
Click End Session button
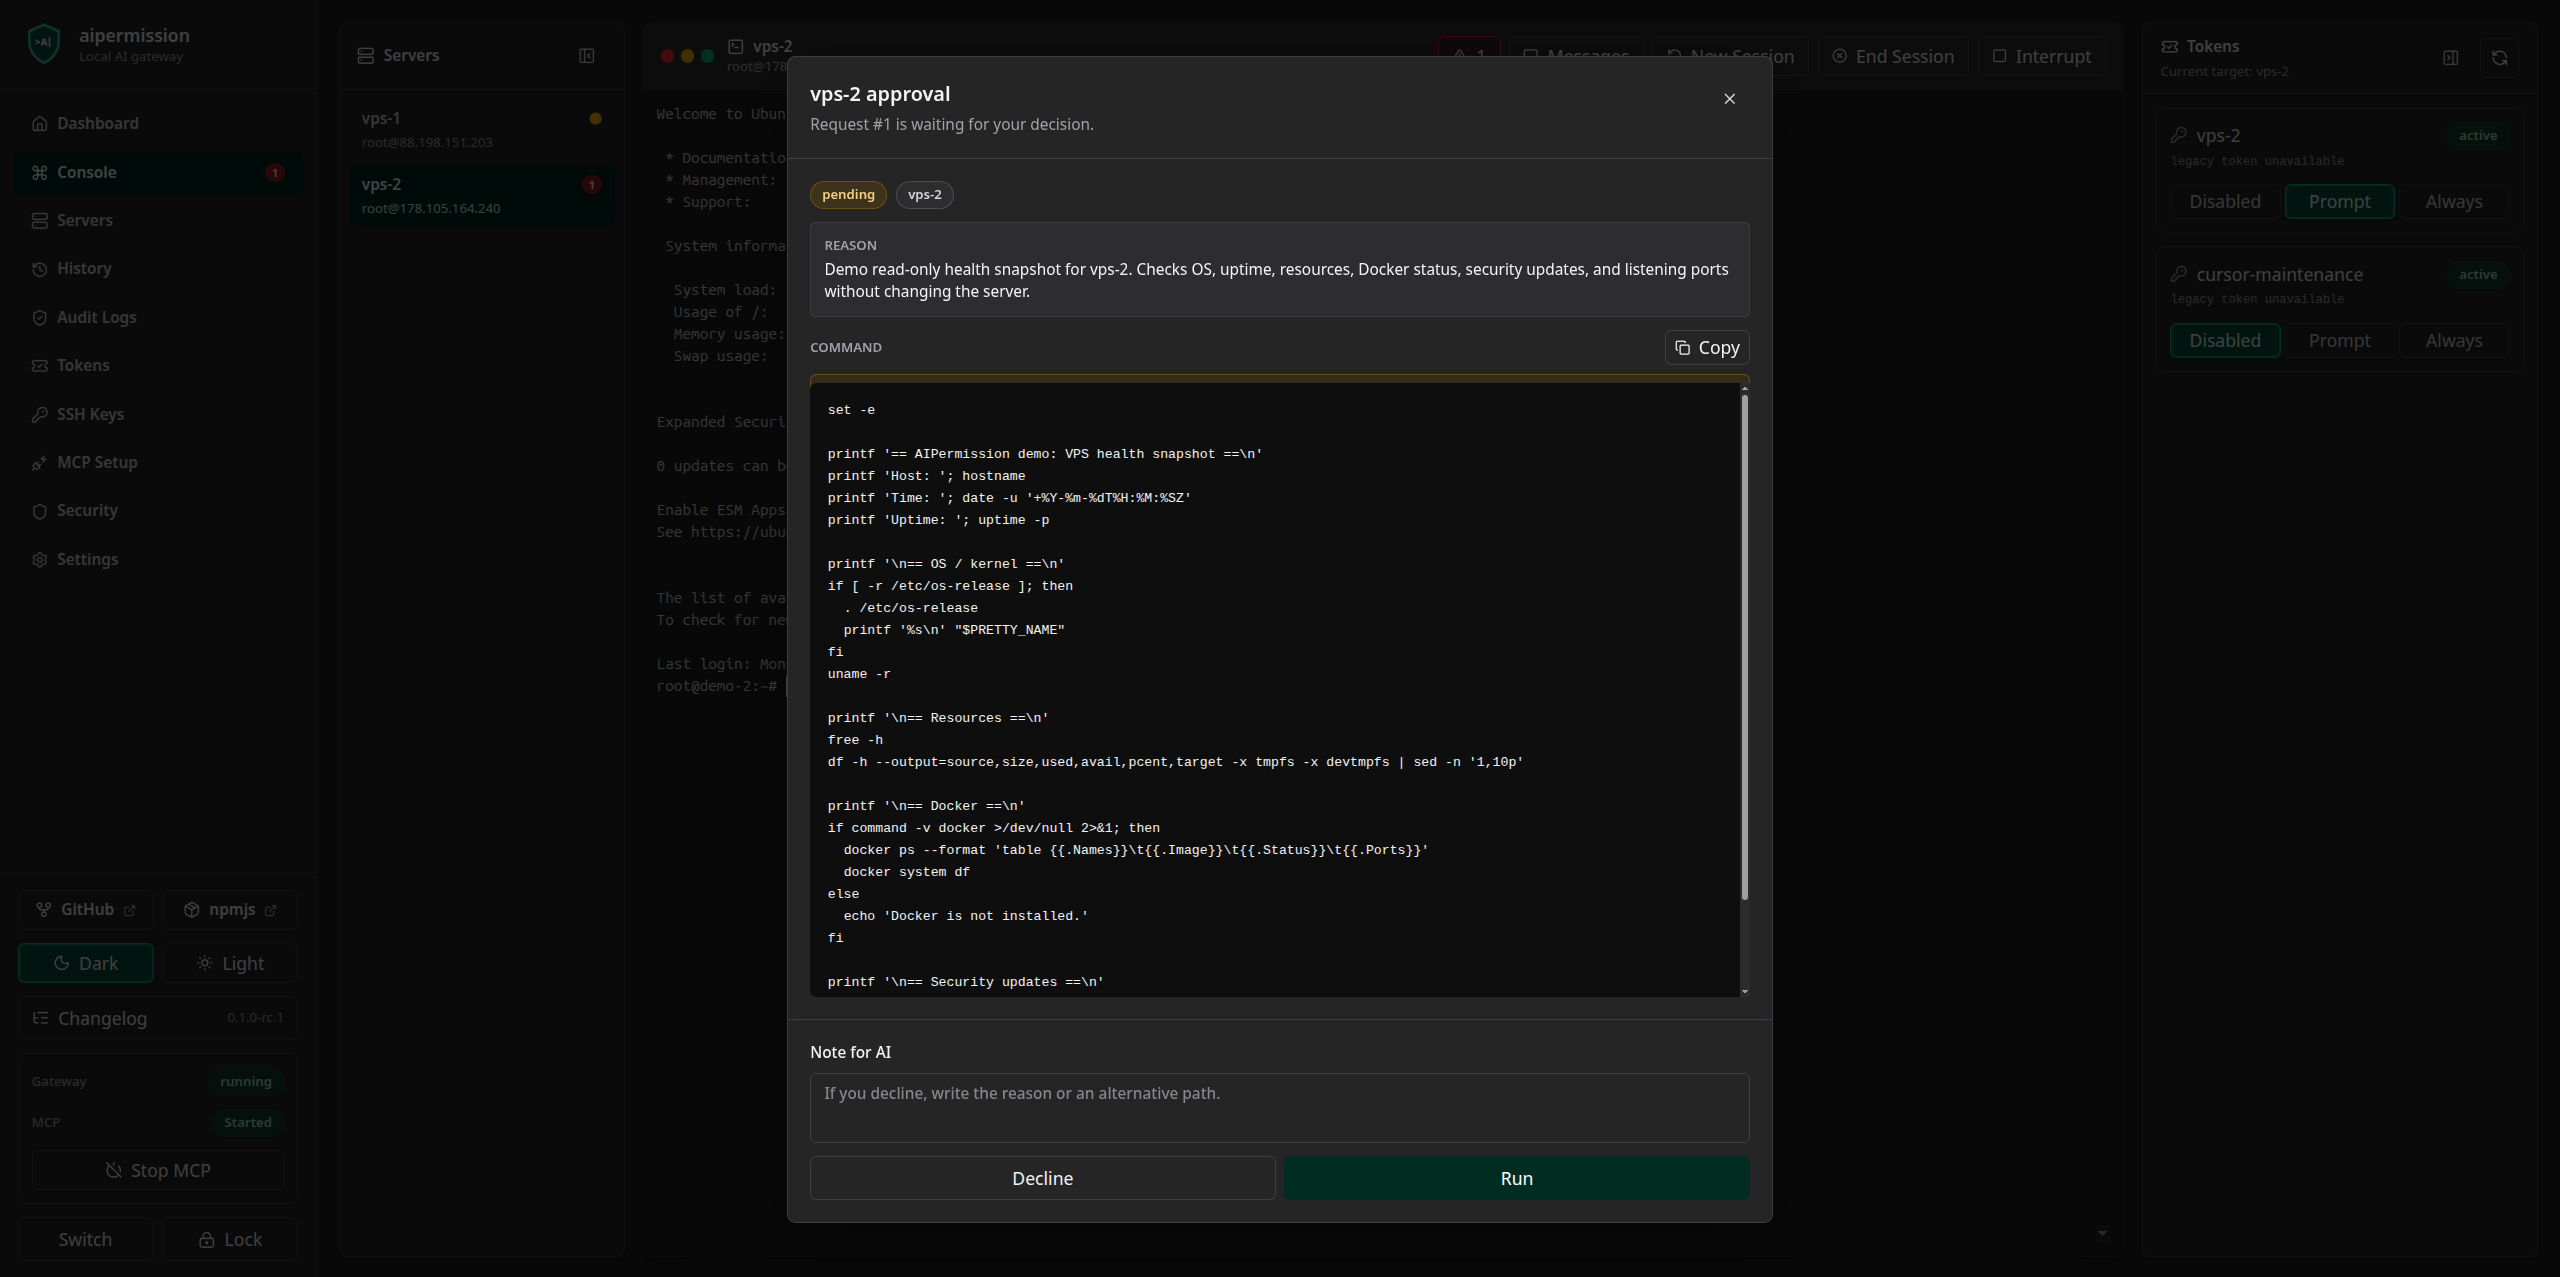(x=1893, y=56)
